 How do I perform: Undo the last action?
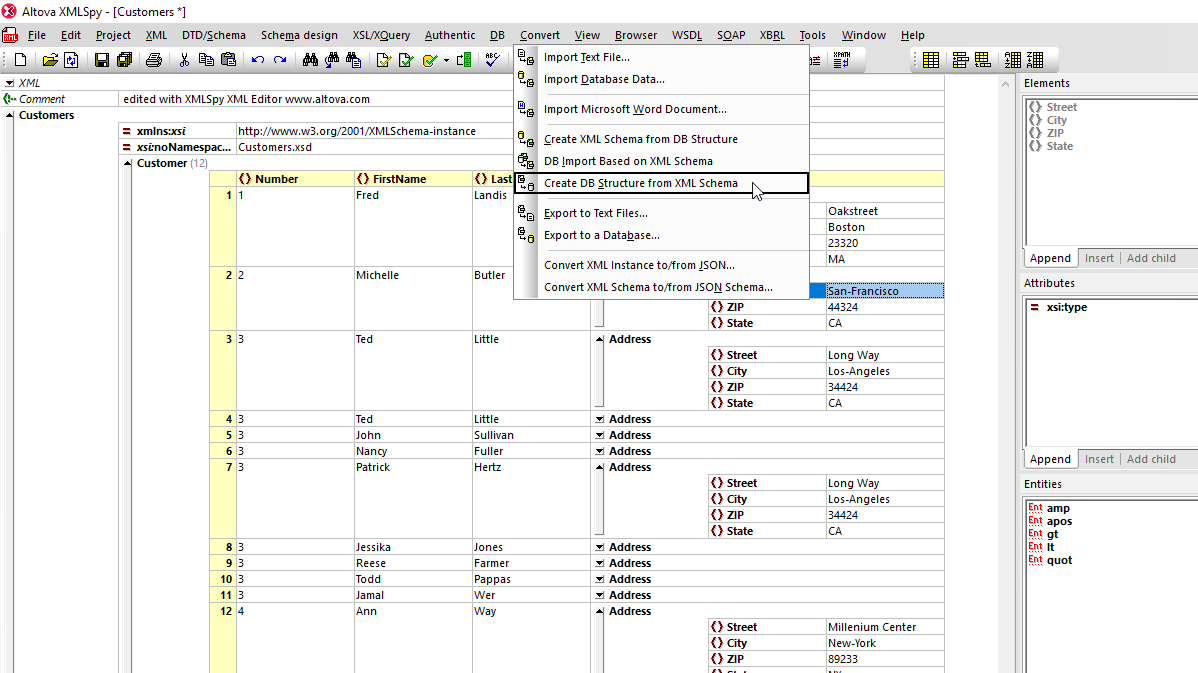pyautogui.click(x=257, y=60)
